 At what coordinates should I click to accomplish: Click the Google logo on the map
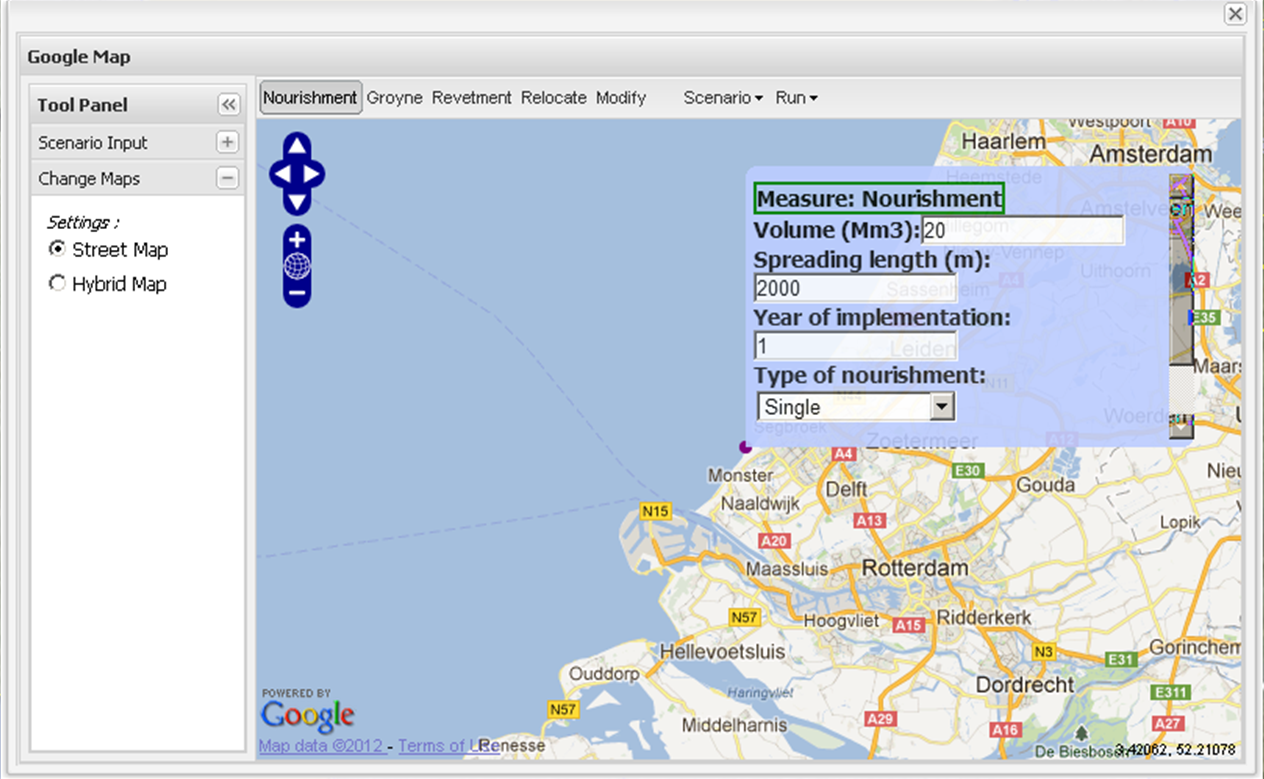307,715
